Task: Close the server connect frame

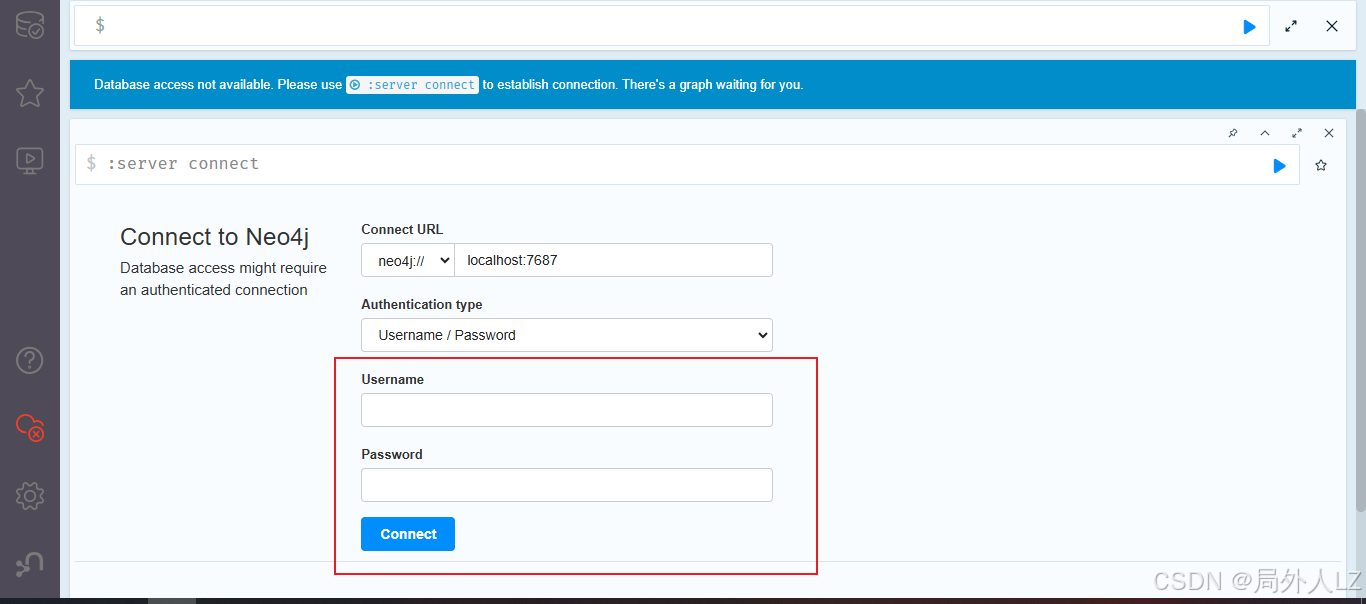Action: point(1329,133)
